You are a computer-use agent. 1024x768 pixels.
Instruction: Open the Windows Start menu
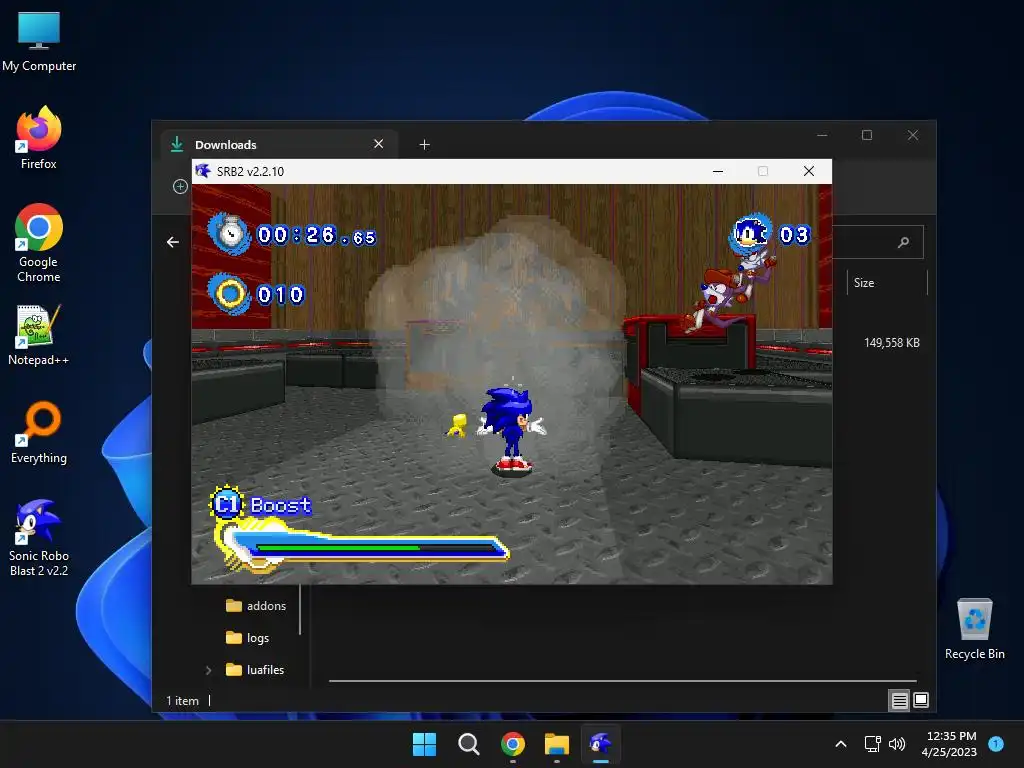click(x=424, y=744)
